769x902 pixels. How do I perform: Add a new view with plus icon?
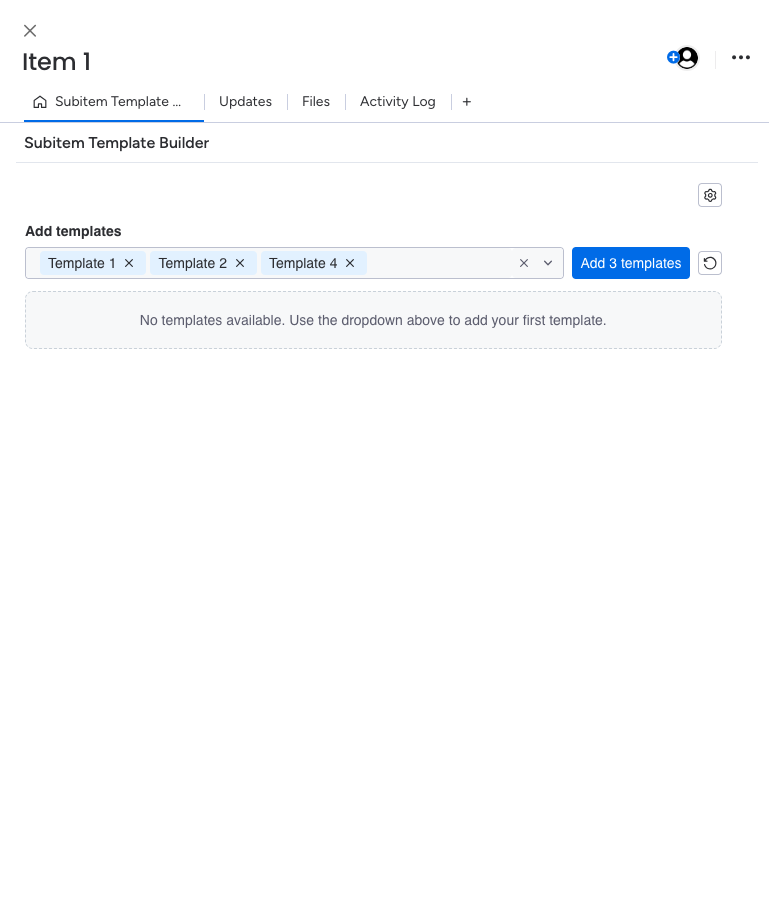(x=467, y=102)
